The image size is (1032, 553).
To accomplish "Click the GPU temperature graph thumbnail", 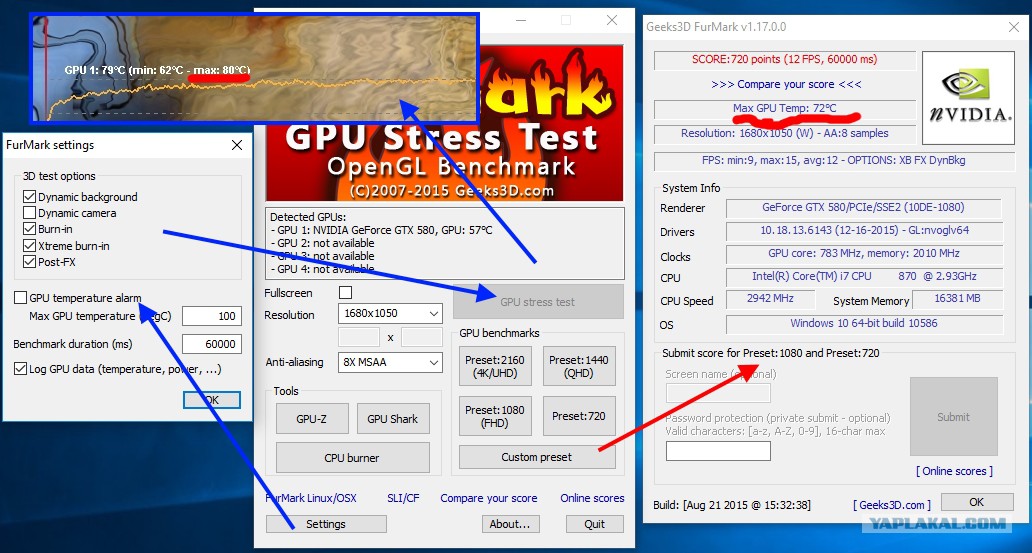I will (x=254, y=68).
